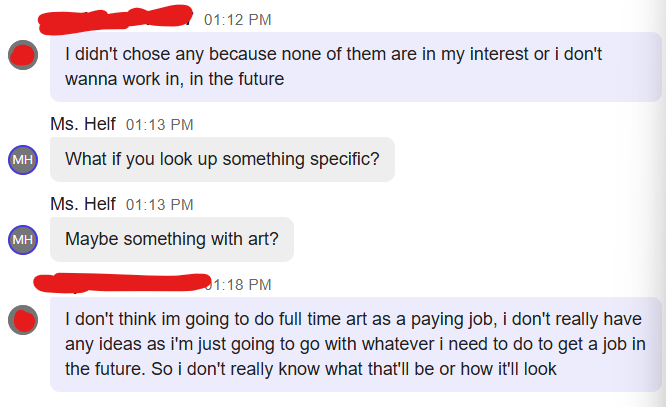Screen dimensions: 666x407
Task: Click the 01:18 PM timestamp
Action: point(242,284)
